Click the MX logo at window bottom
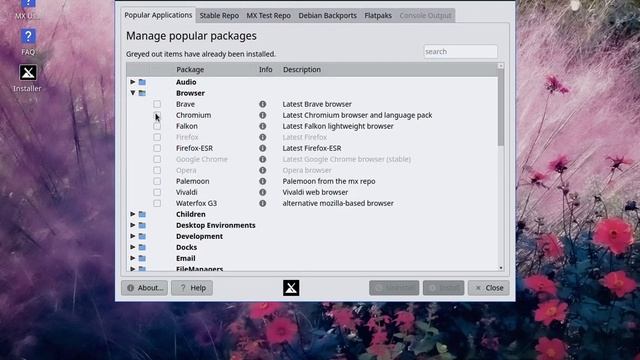The height and width of the screenshot is (360, 640). point(291,288)
